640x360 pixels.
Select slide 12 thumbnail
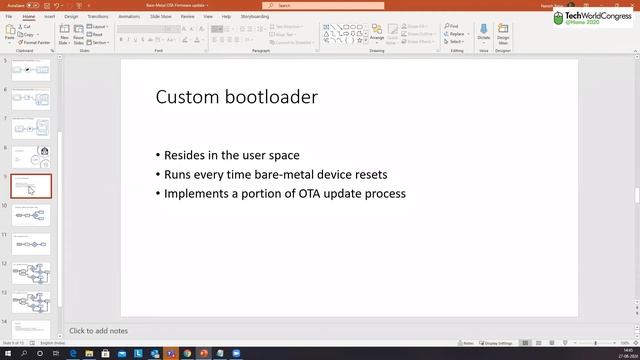pos(31,273)
